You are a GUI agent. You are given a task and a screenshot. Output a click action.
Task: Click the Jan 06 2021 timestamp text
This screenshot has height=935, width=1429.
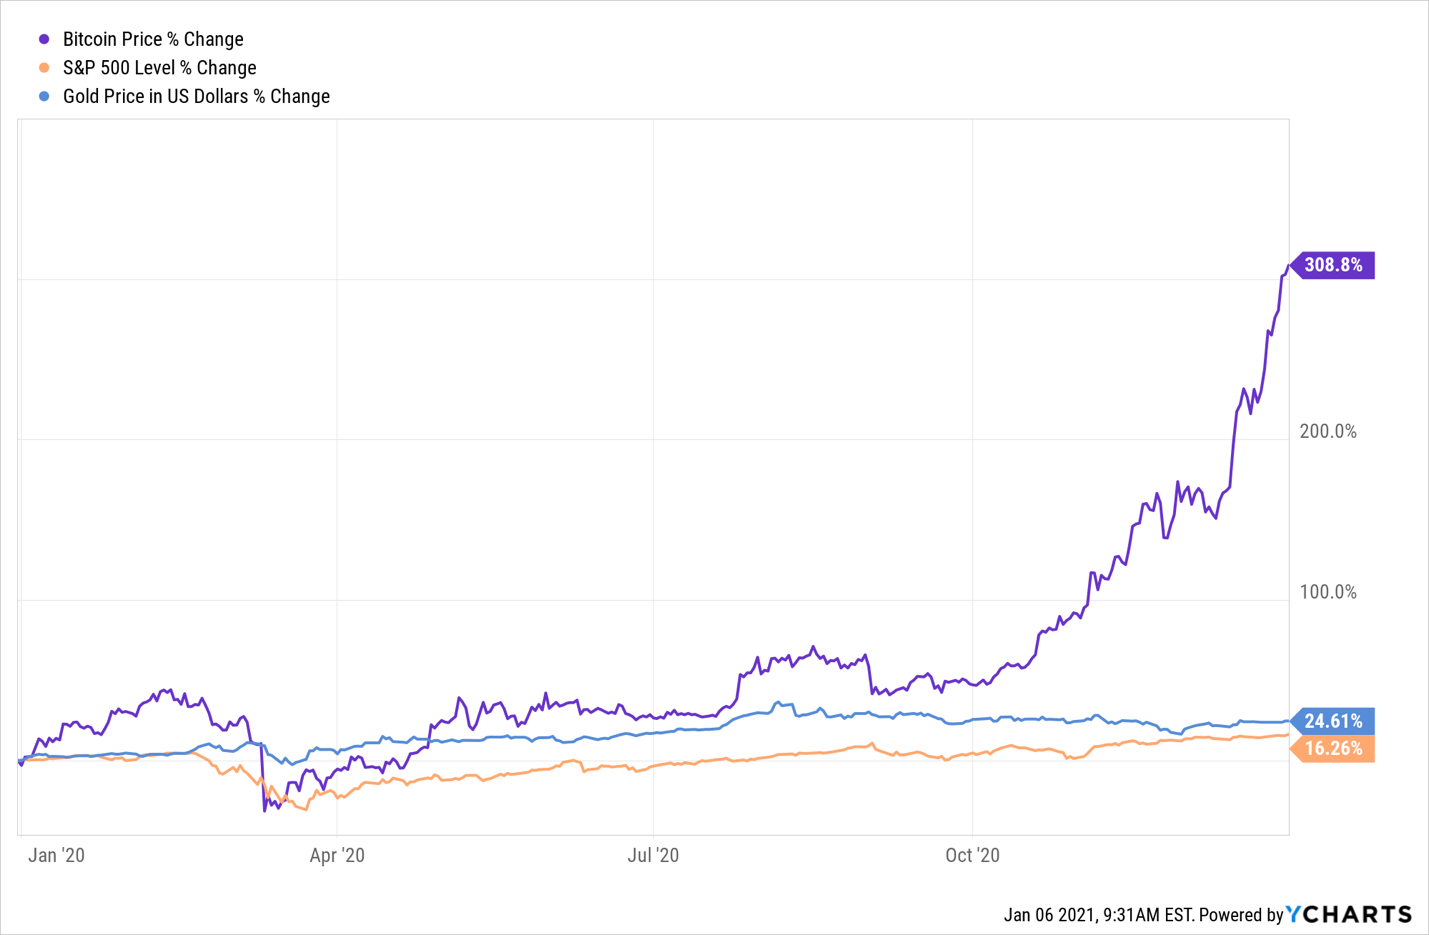tap(1098, 915)
